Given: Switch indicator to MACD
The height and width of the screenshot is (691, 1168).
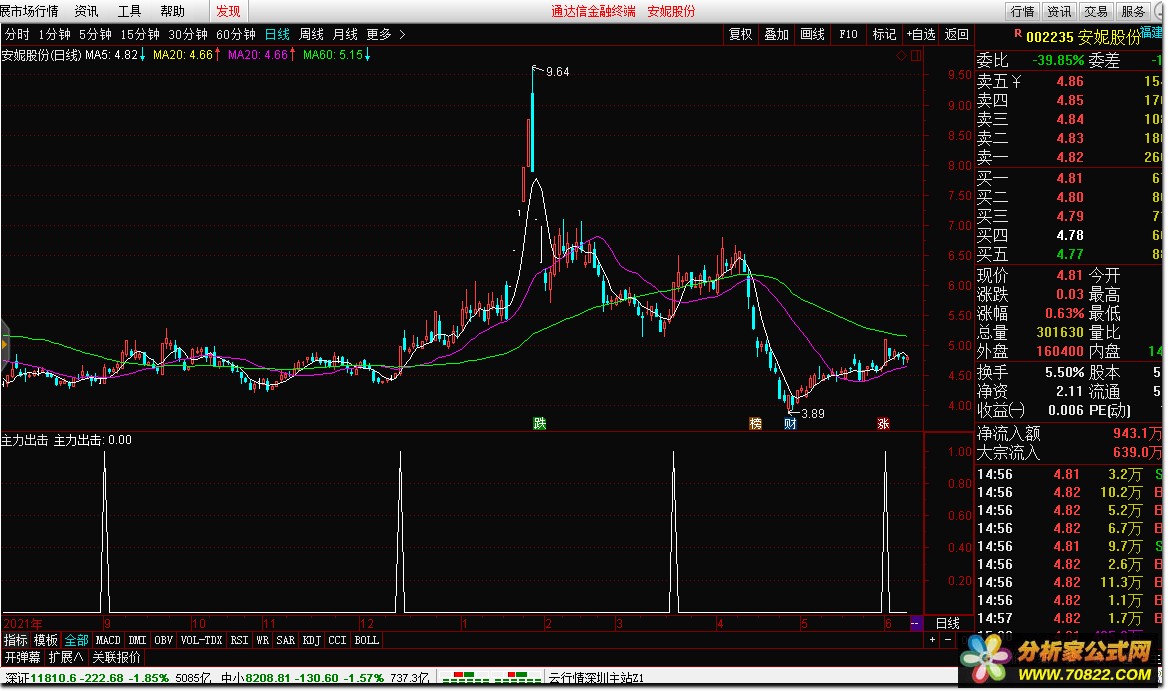Looking at the screenshot, I should pos(108,640).
